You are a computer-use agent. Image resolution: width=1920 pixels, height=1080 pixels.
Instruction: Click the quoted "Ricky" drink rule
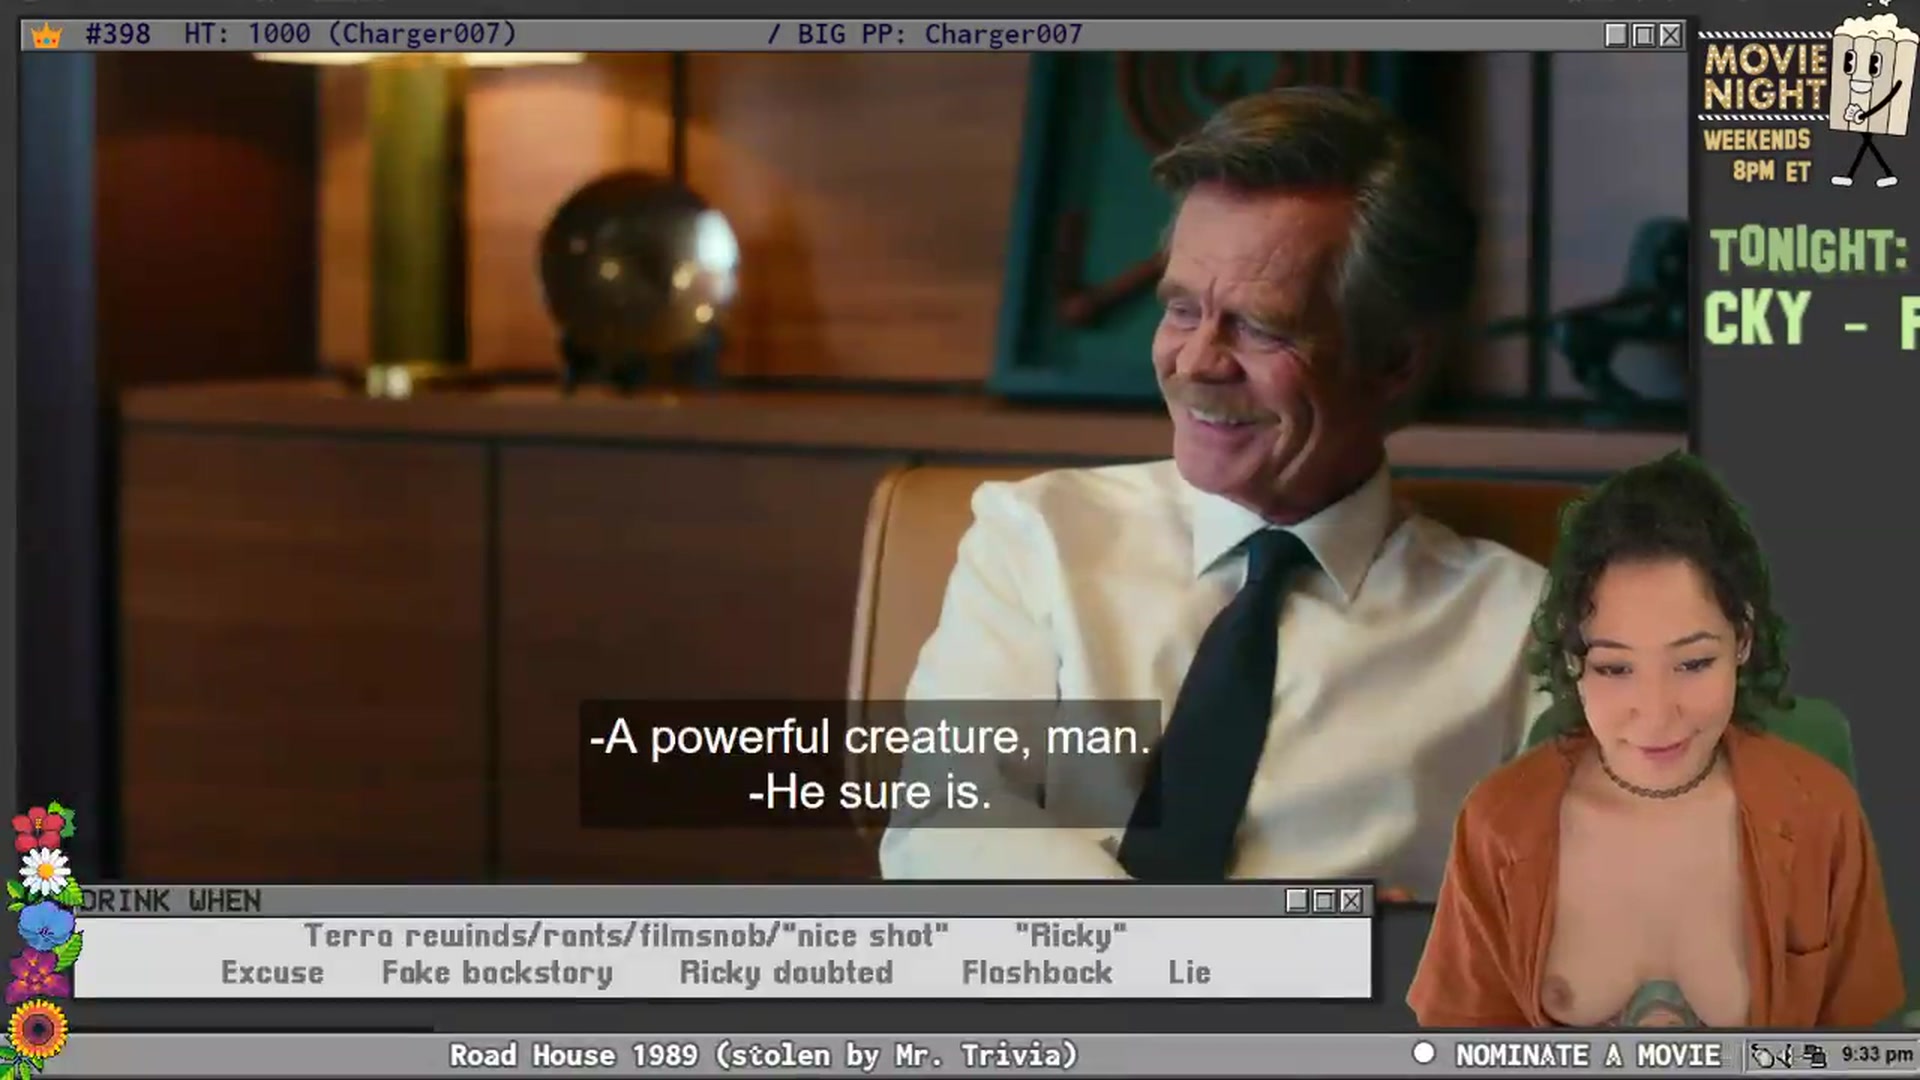1071,935
